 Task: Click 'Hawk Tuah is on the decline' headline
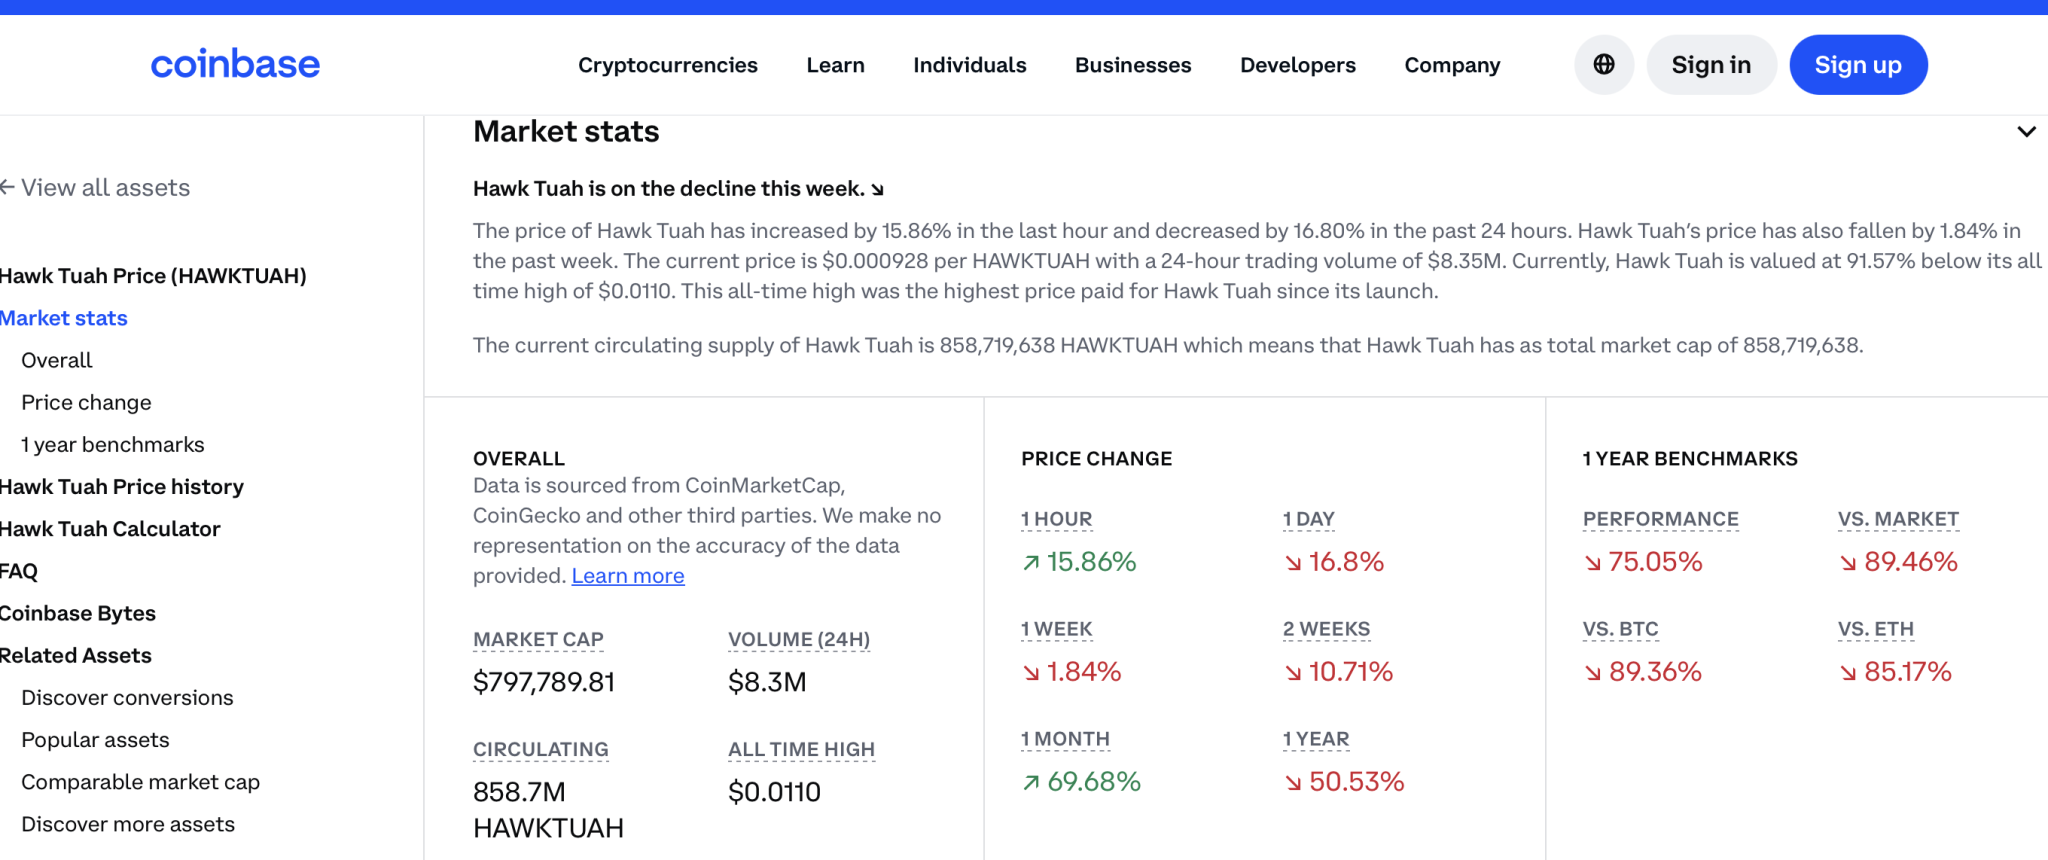point(678,188)
